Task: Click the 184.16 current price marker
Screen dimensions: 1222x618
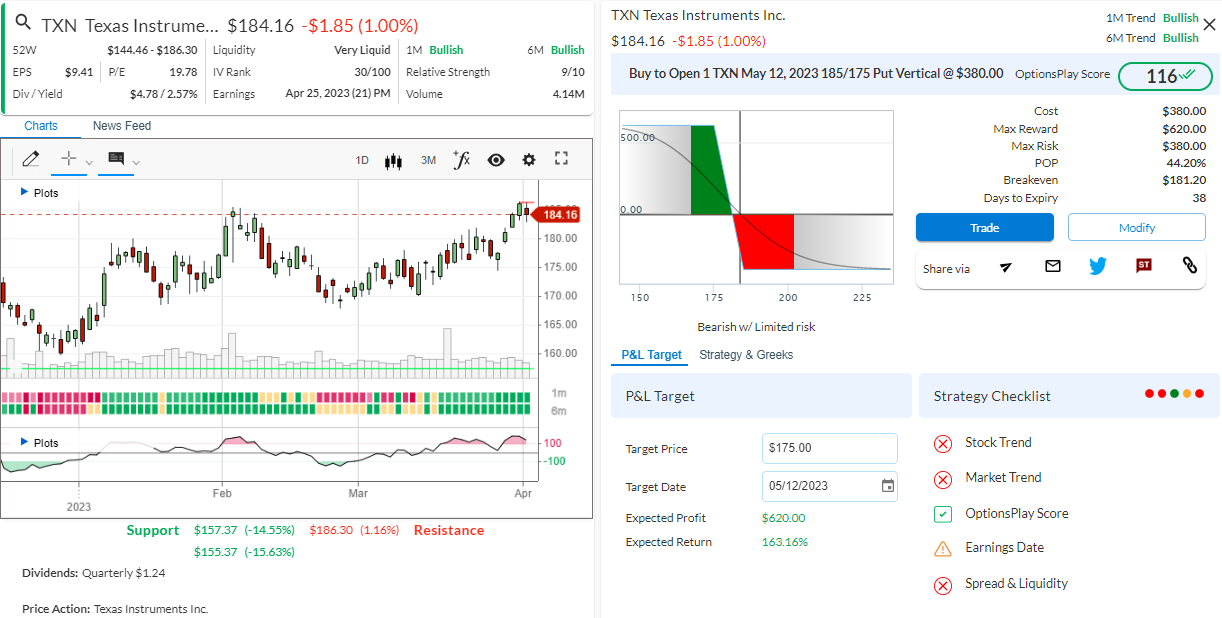Action: pos(558,215)
